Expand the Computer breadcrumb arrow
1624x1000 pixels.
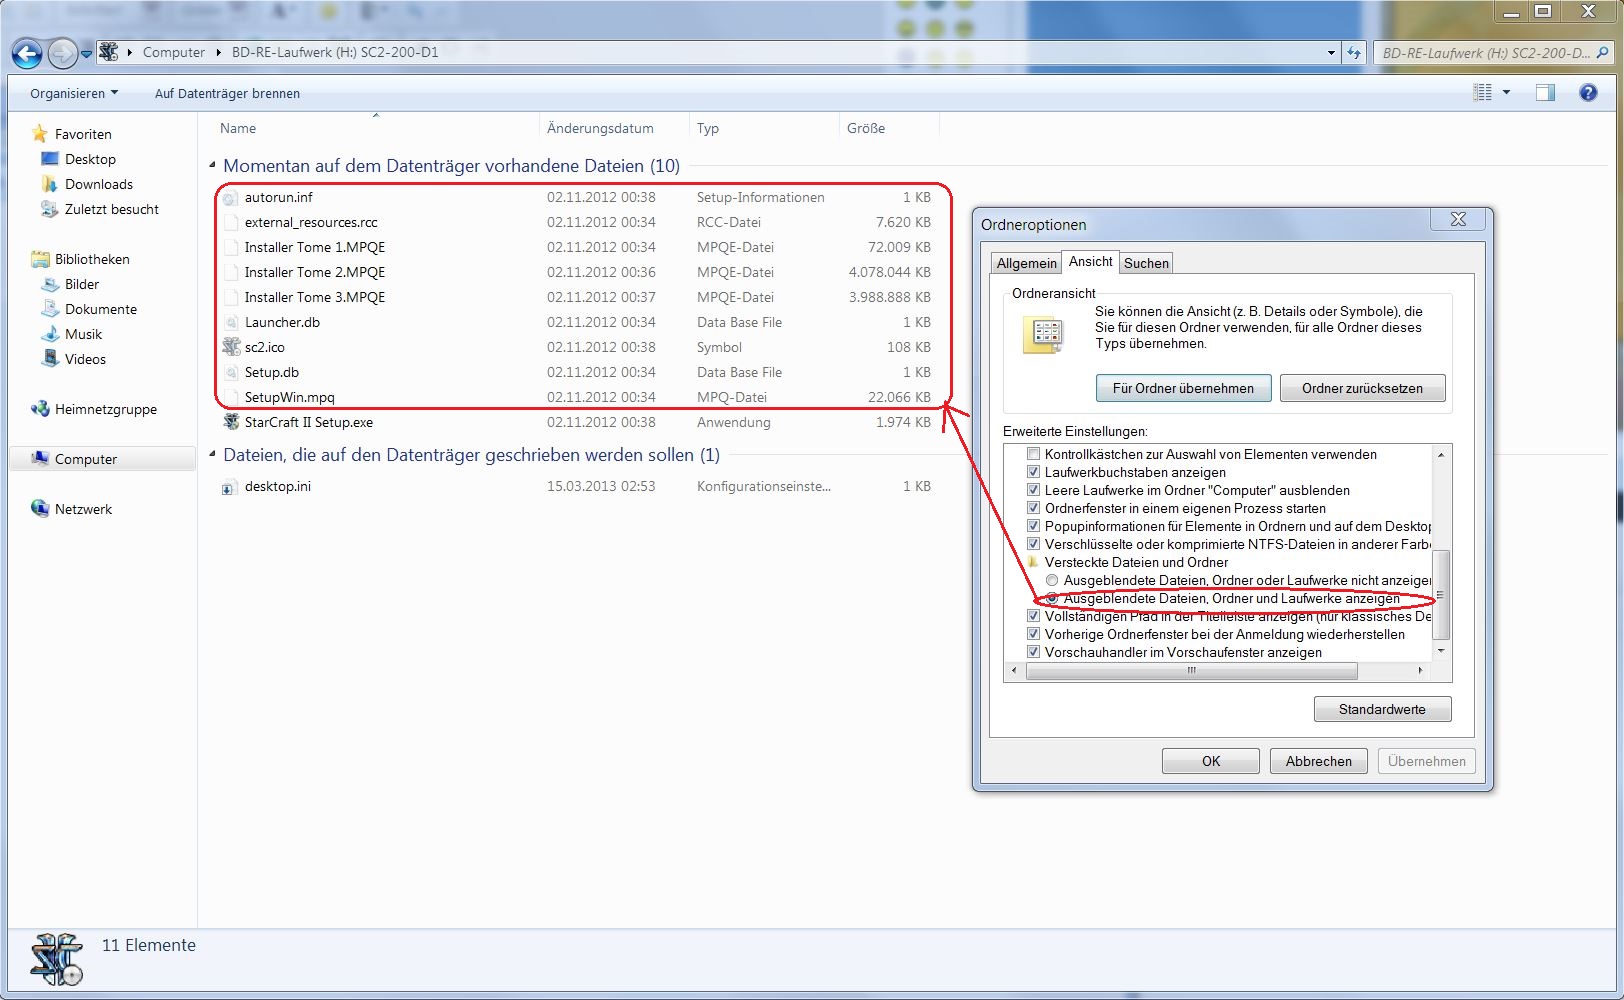pyautogui.click(x=218, y=52)
